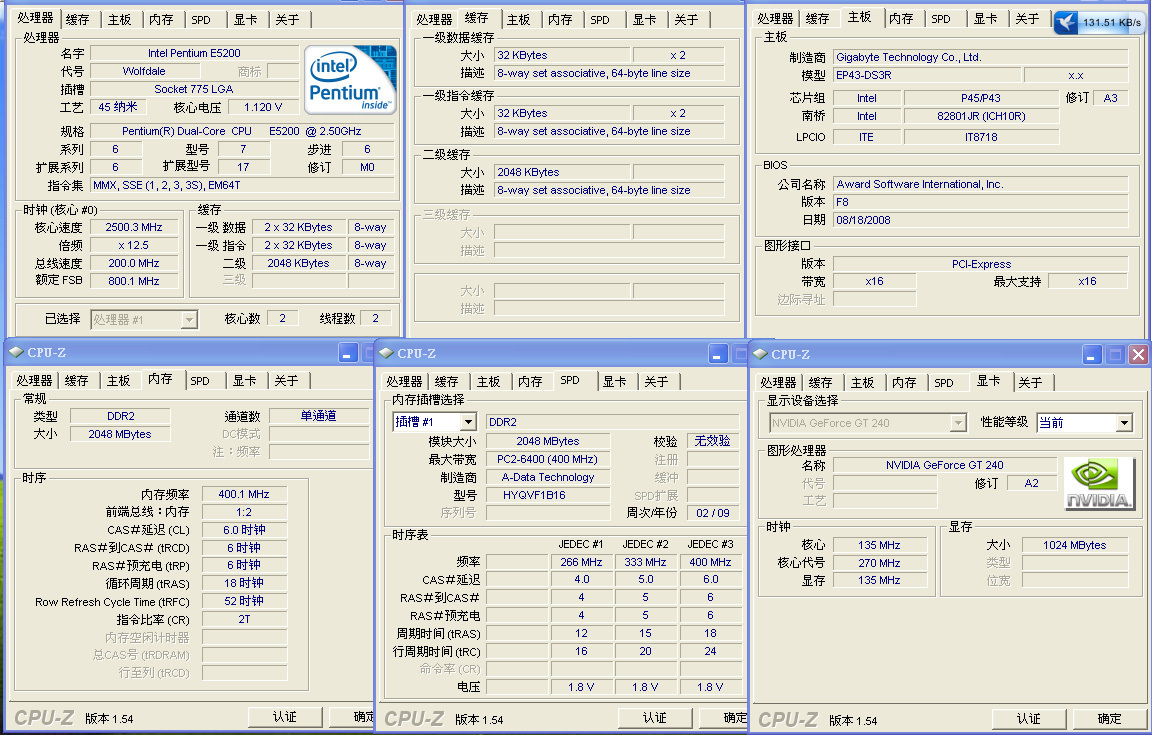The height and width of the screenshot is (735, 1152).
Task: Select SPD tab in the NVIDIA graphics window
Action: coord(944,382)
